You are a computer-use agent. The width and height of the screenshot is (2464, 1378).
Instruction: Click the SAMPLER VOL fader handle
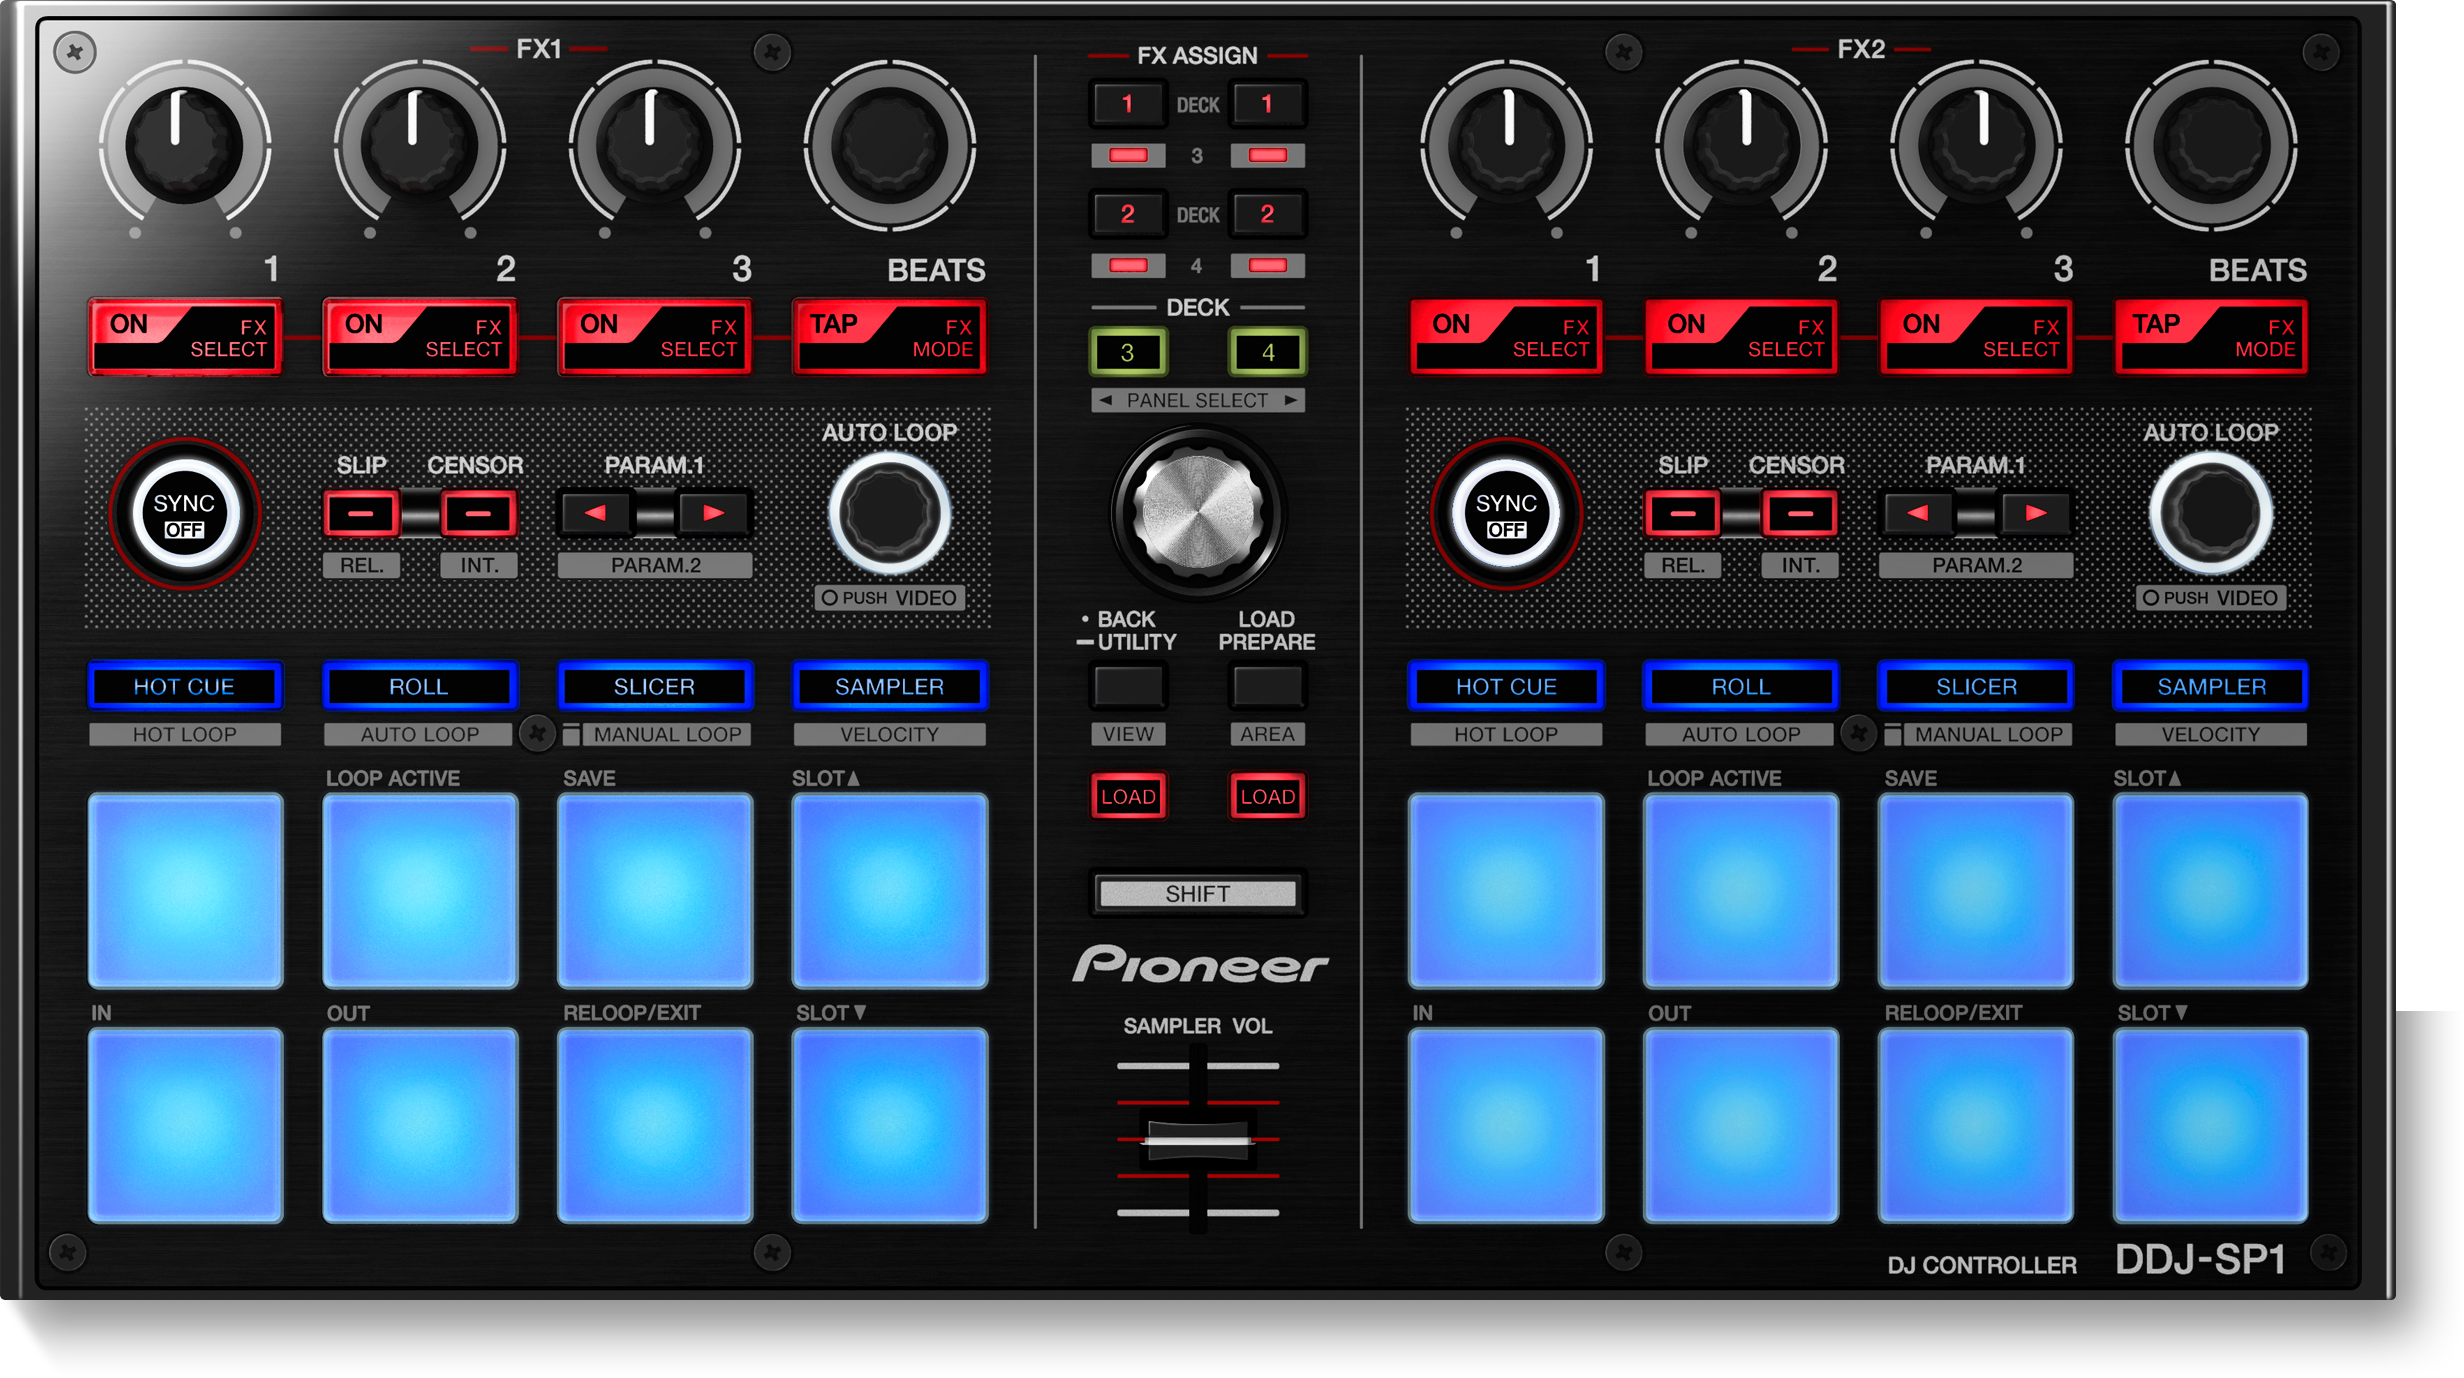click(1197, 1140)
